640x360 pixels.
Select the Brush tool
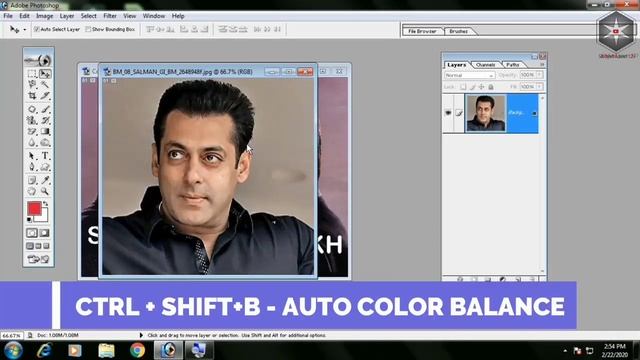45,109
